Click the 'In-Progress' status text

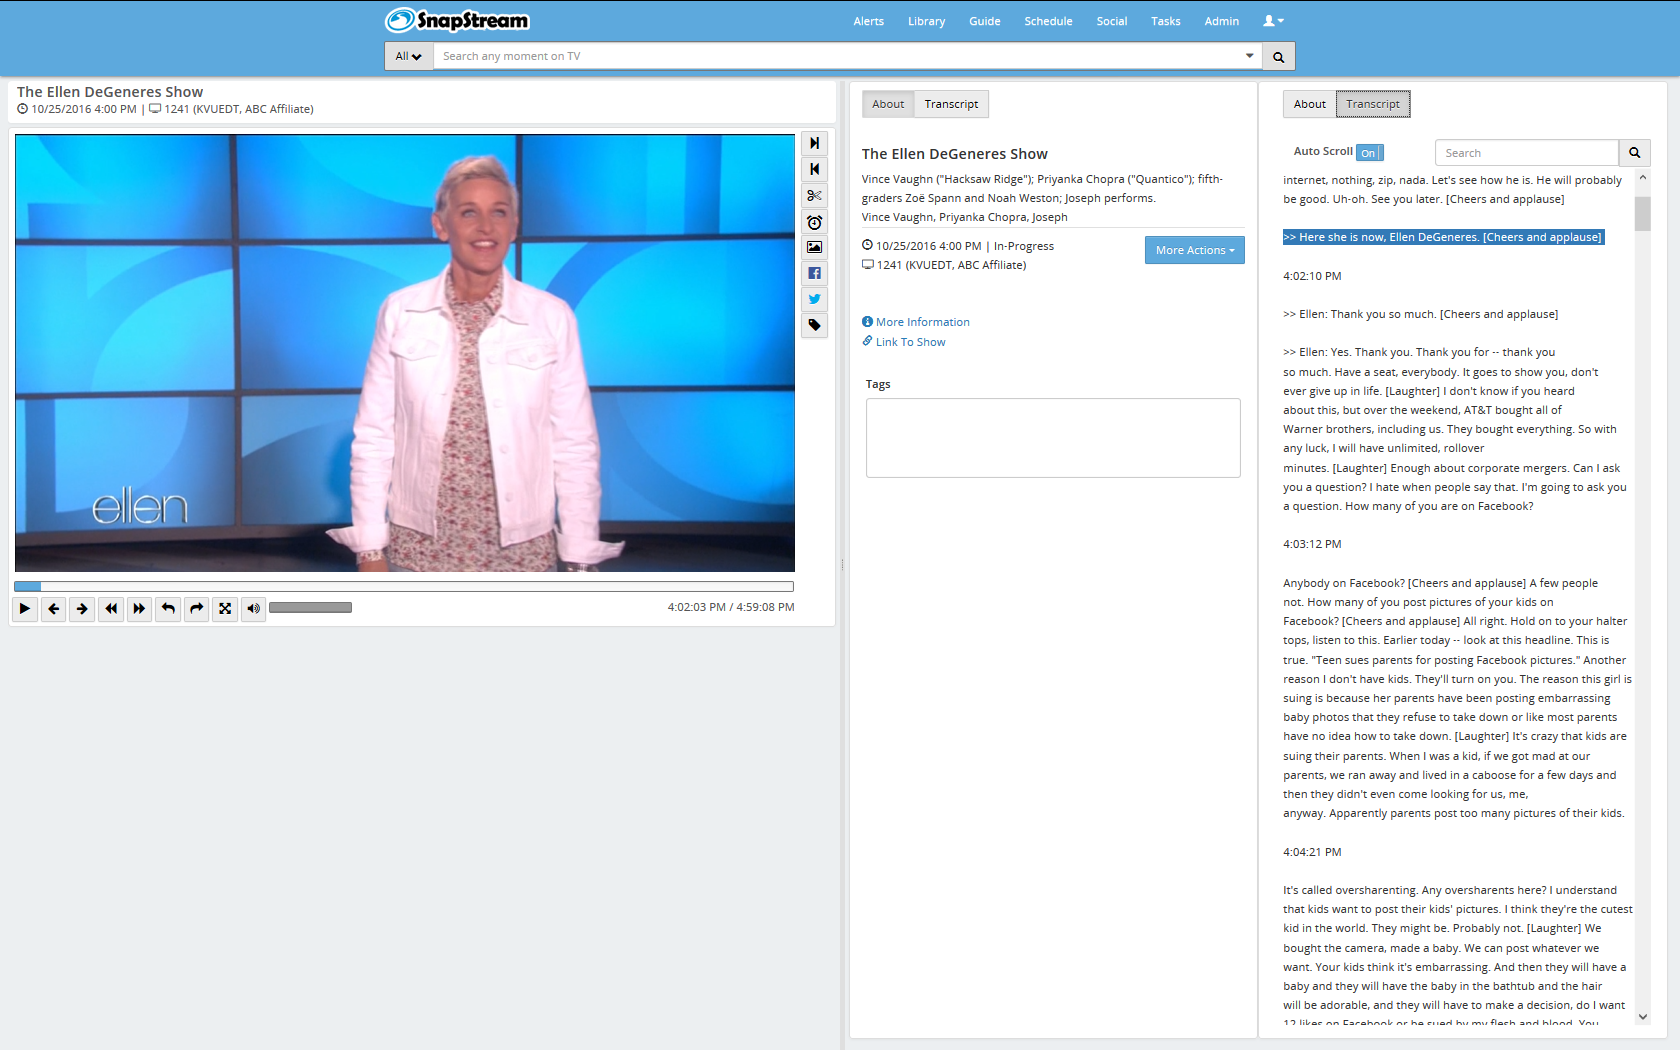click(x=1023, y=246)
